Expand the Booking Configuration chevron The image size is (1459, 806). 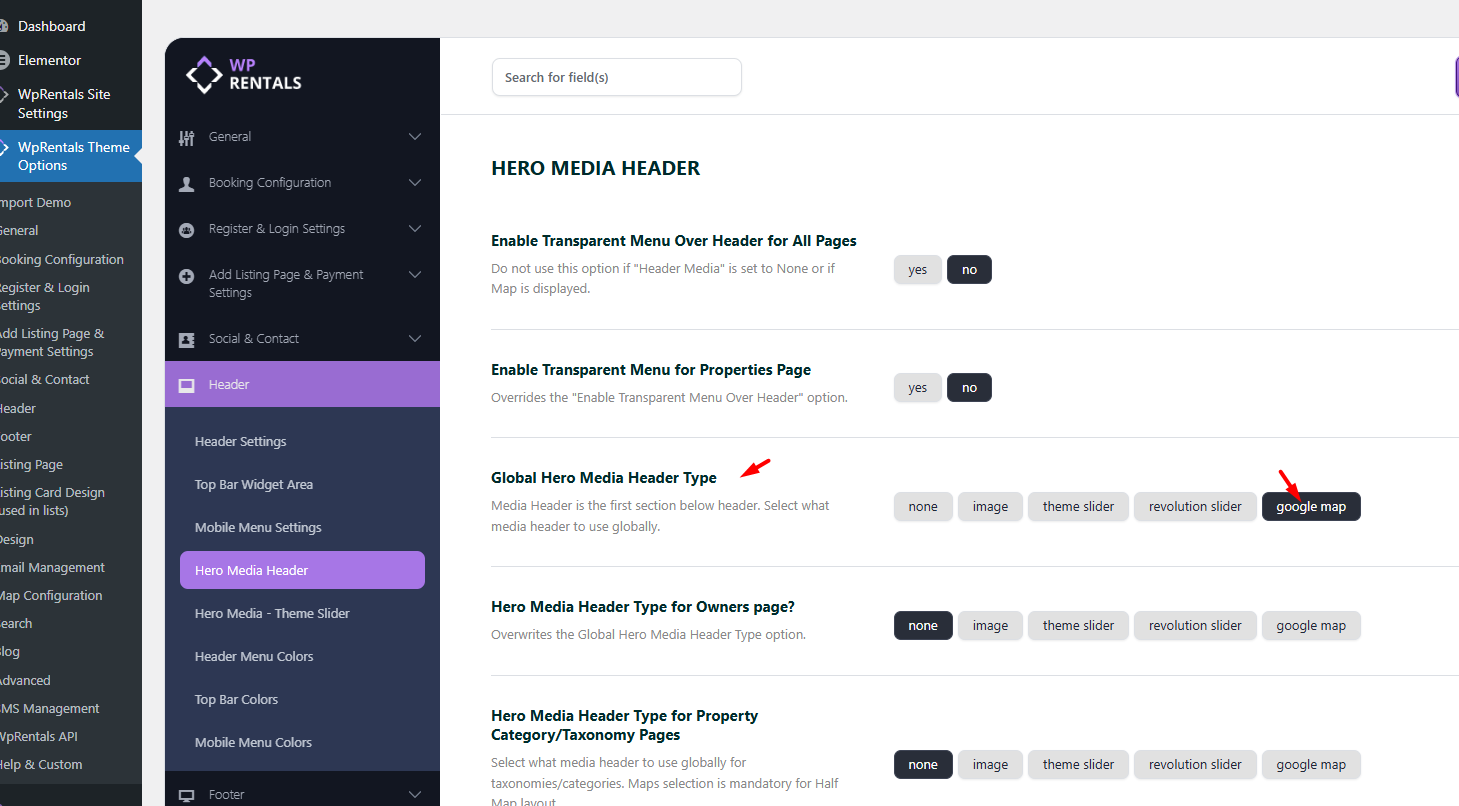coord(415,183)
